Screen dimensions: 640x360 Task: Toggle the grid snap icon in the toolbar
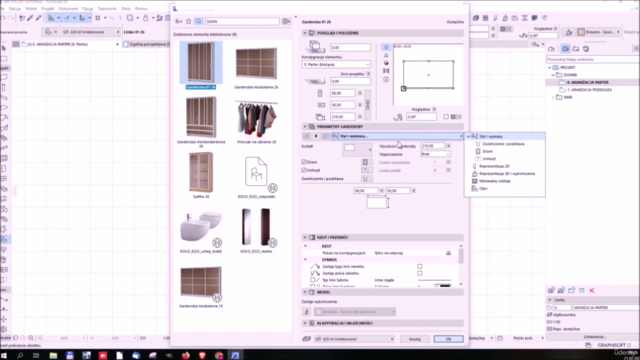coord(98,18)
